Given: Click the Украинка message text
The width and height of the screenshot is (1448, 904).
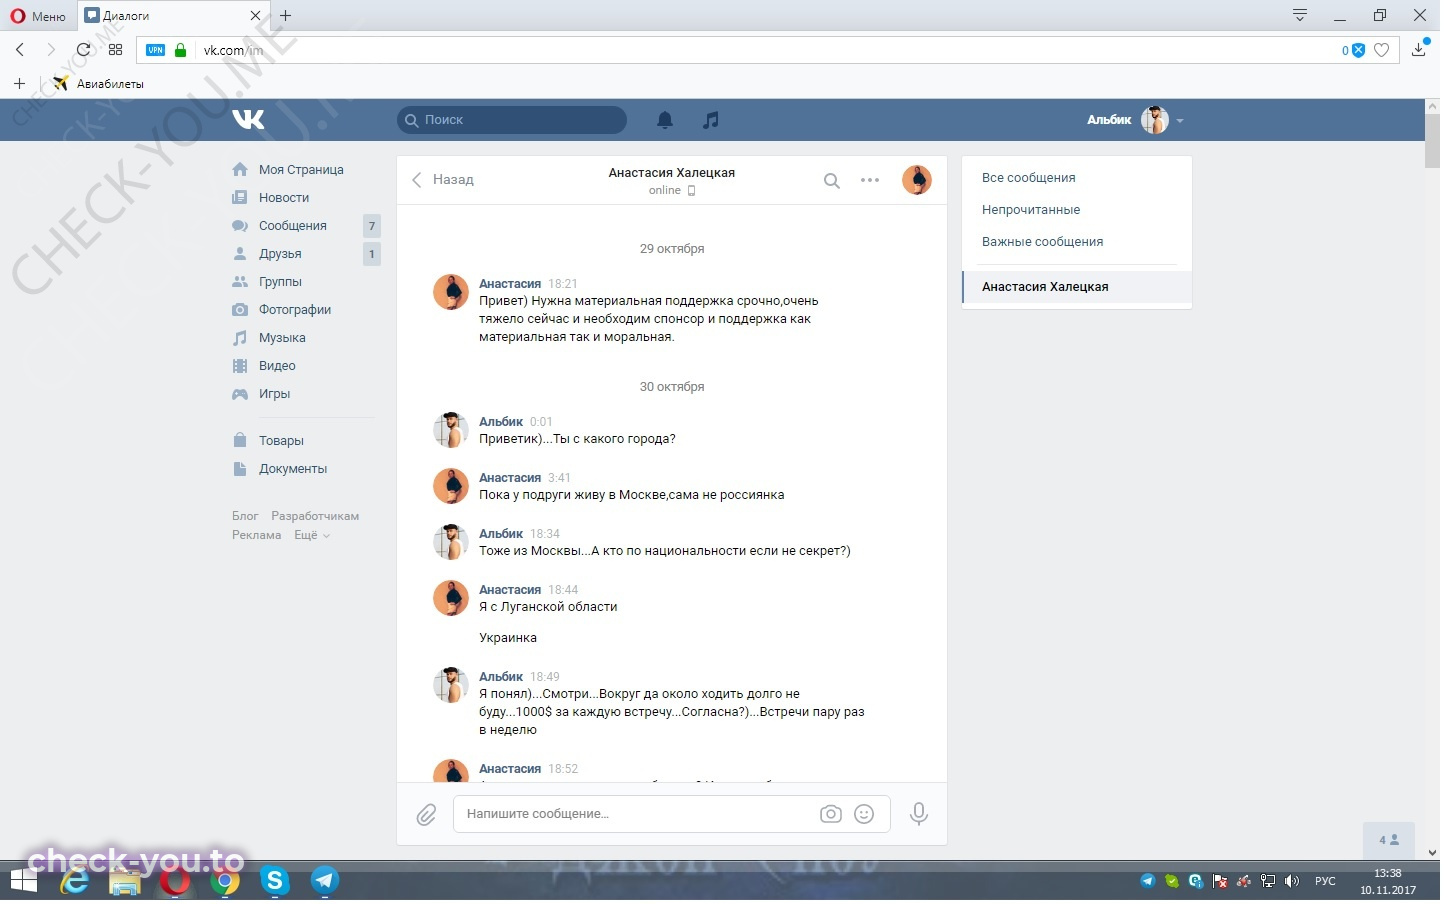Looking at the screenshot, I should click(508, 638).
